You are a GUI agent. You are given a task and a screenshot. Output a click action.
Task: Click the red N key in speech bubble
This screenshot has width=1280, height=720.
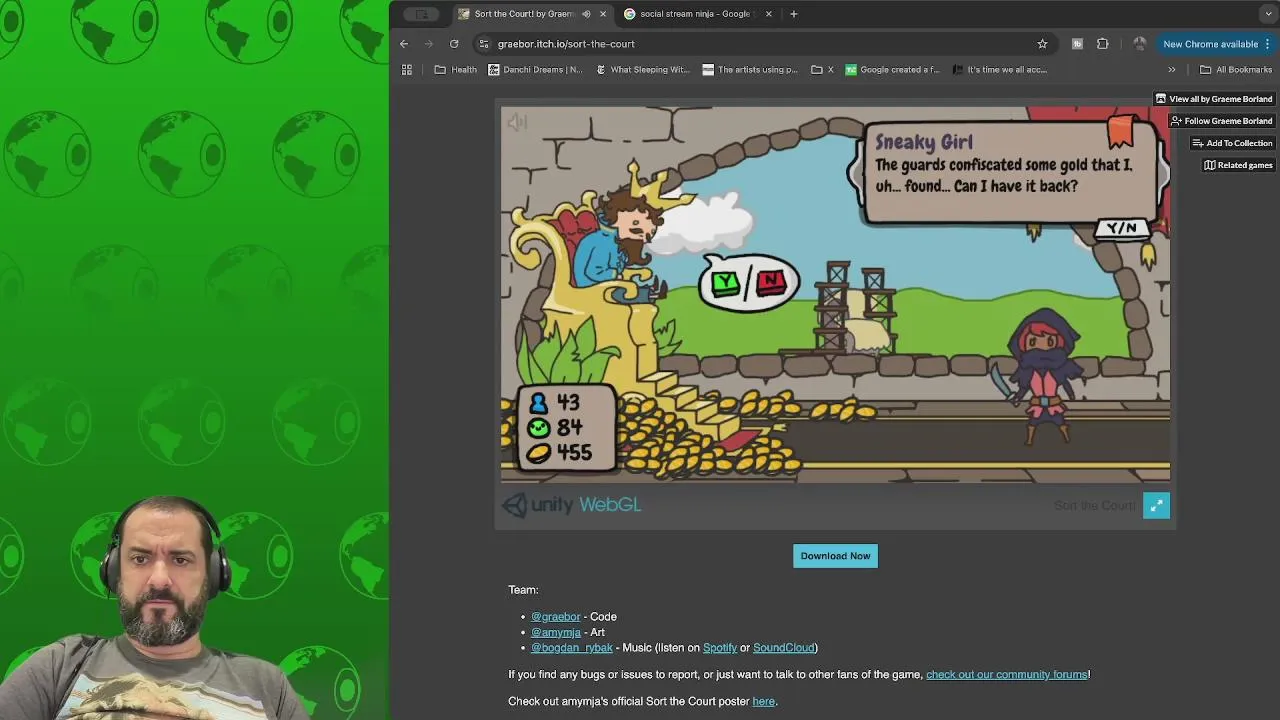coord(771,283)
